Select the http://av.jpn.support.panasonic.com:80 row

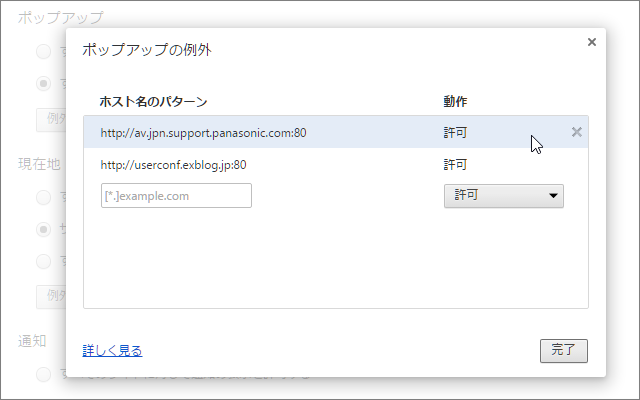tap(336, 132)
